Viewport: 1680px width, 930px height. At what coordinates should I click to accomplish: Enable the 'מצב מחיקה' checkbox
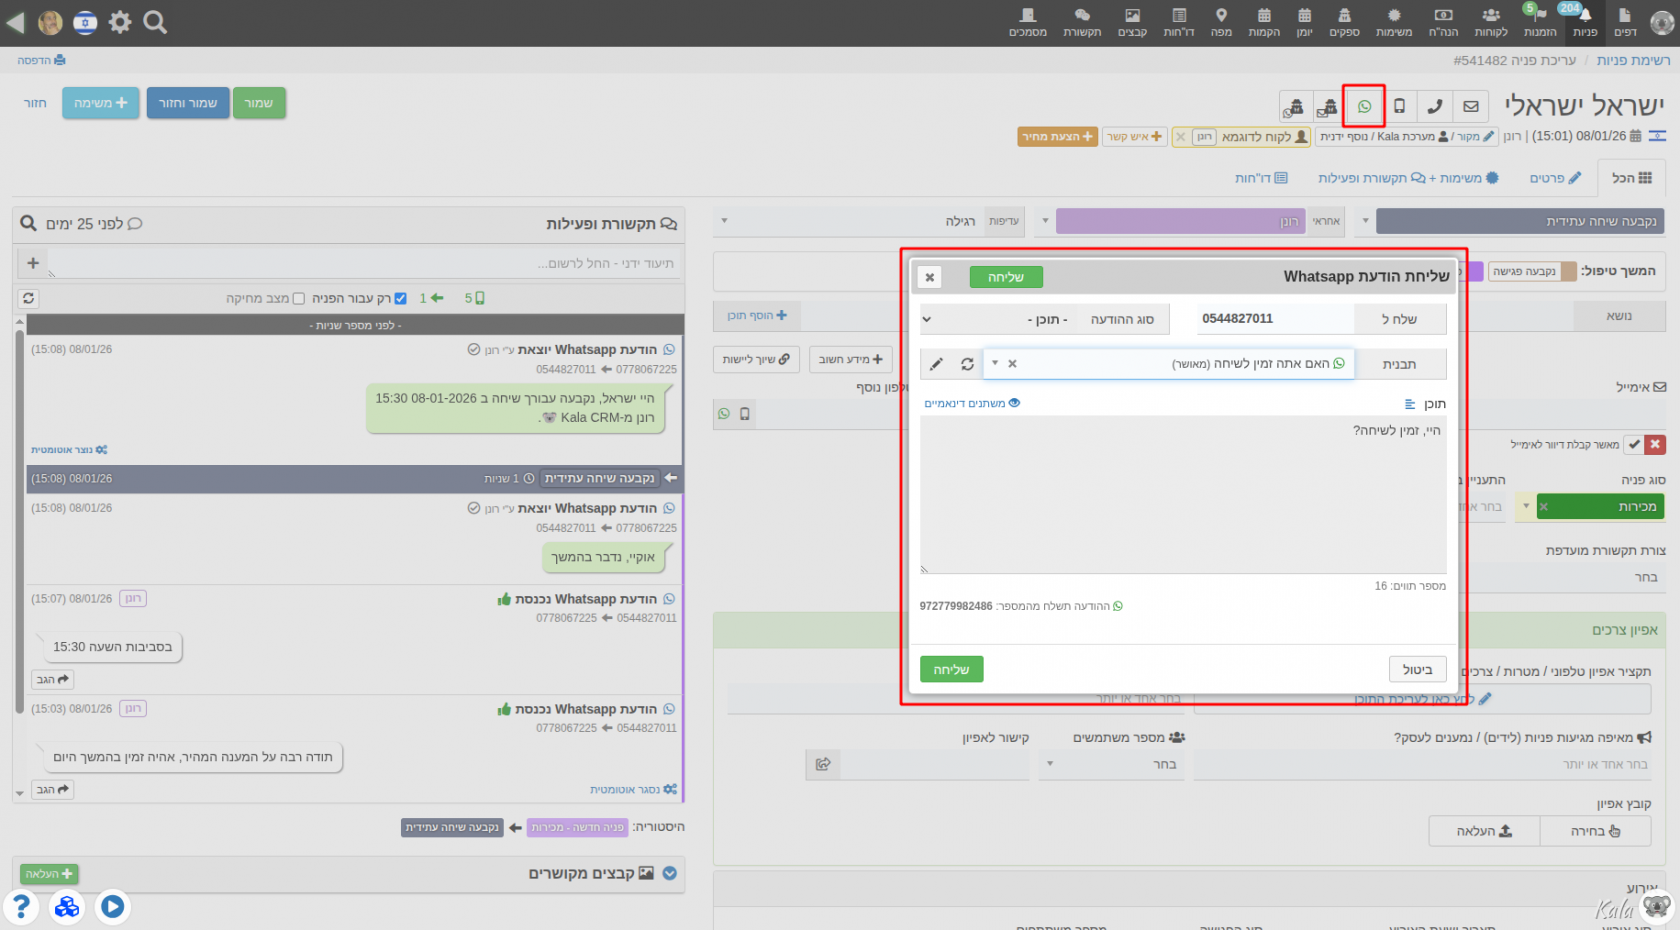(298, 298)
